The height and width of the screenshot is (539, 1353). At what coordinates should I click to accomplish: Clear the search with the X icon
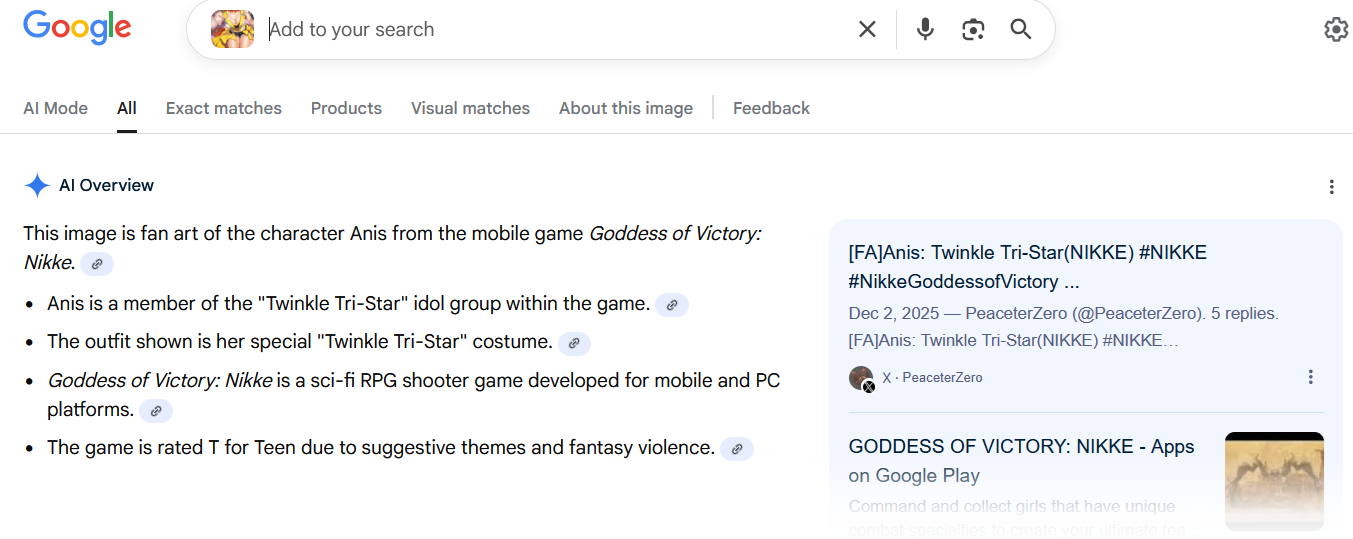click(867, 29)
